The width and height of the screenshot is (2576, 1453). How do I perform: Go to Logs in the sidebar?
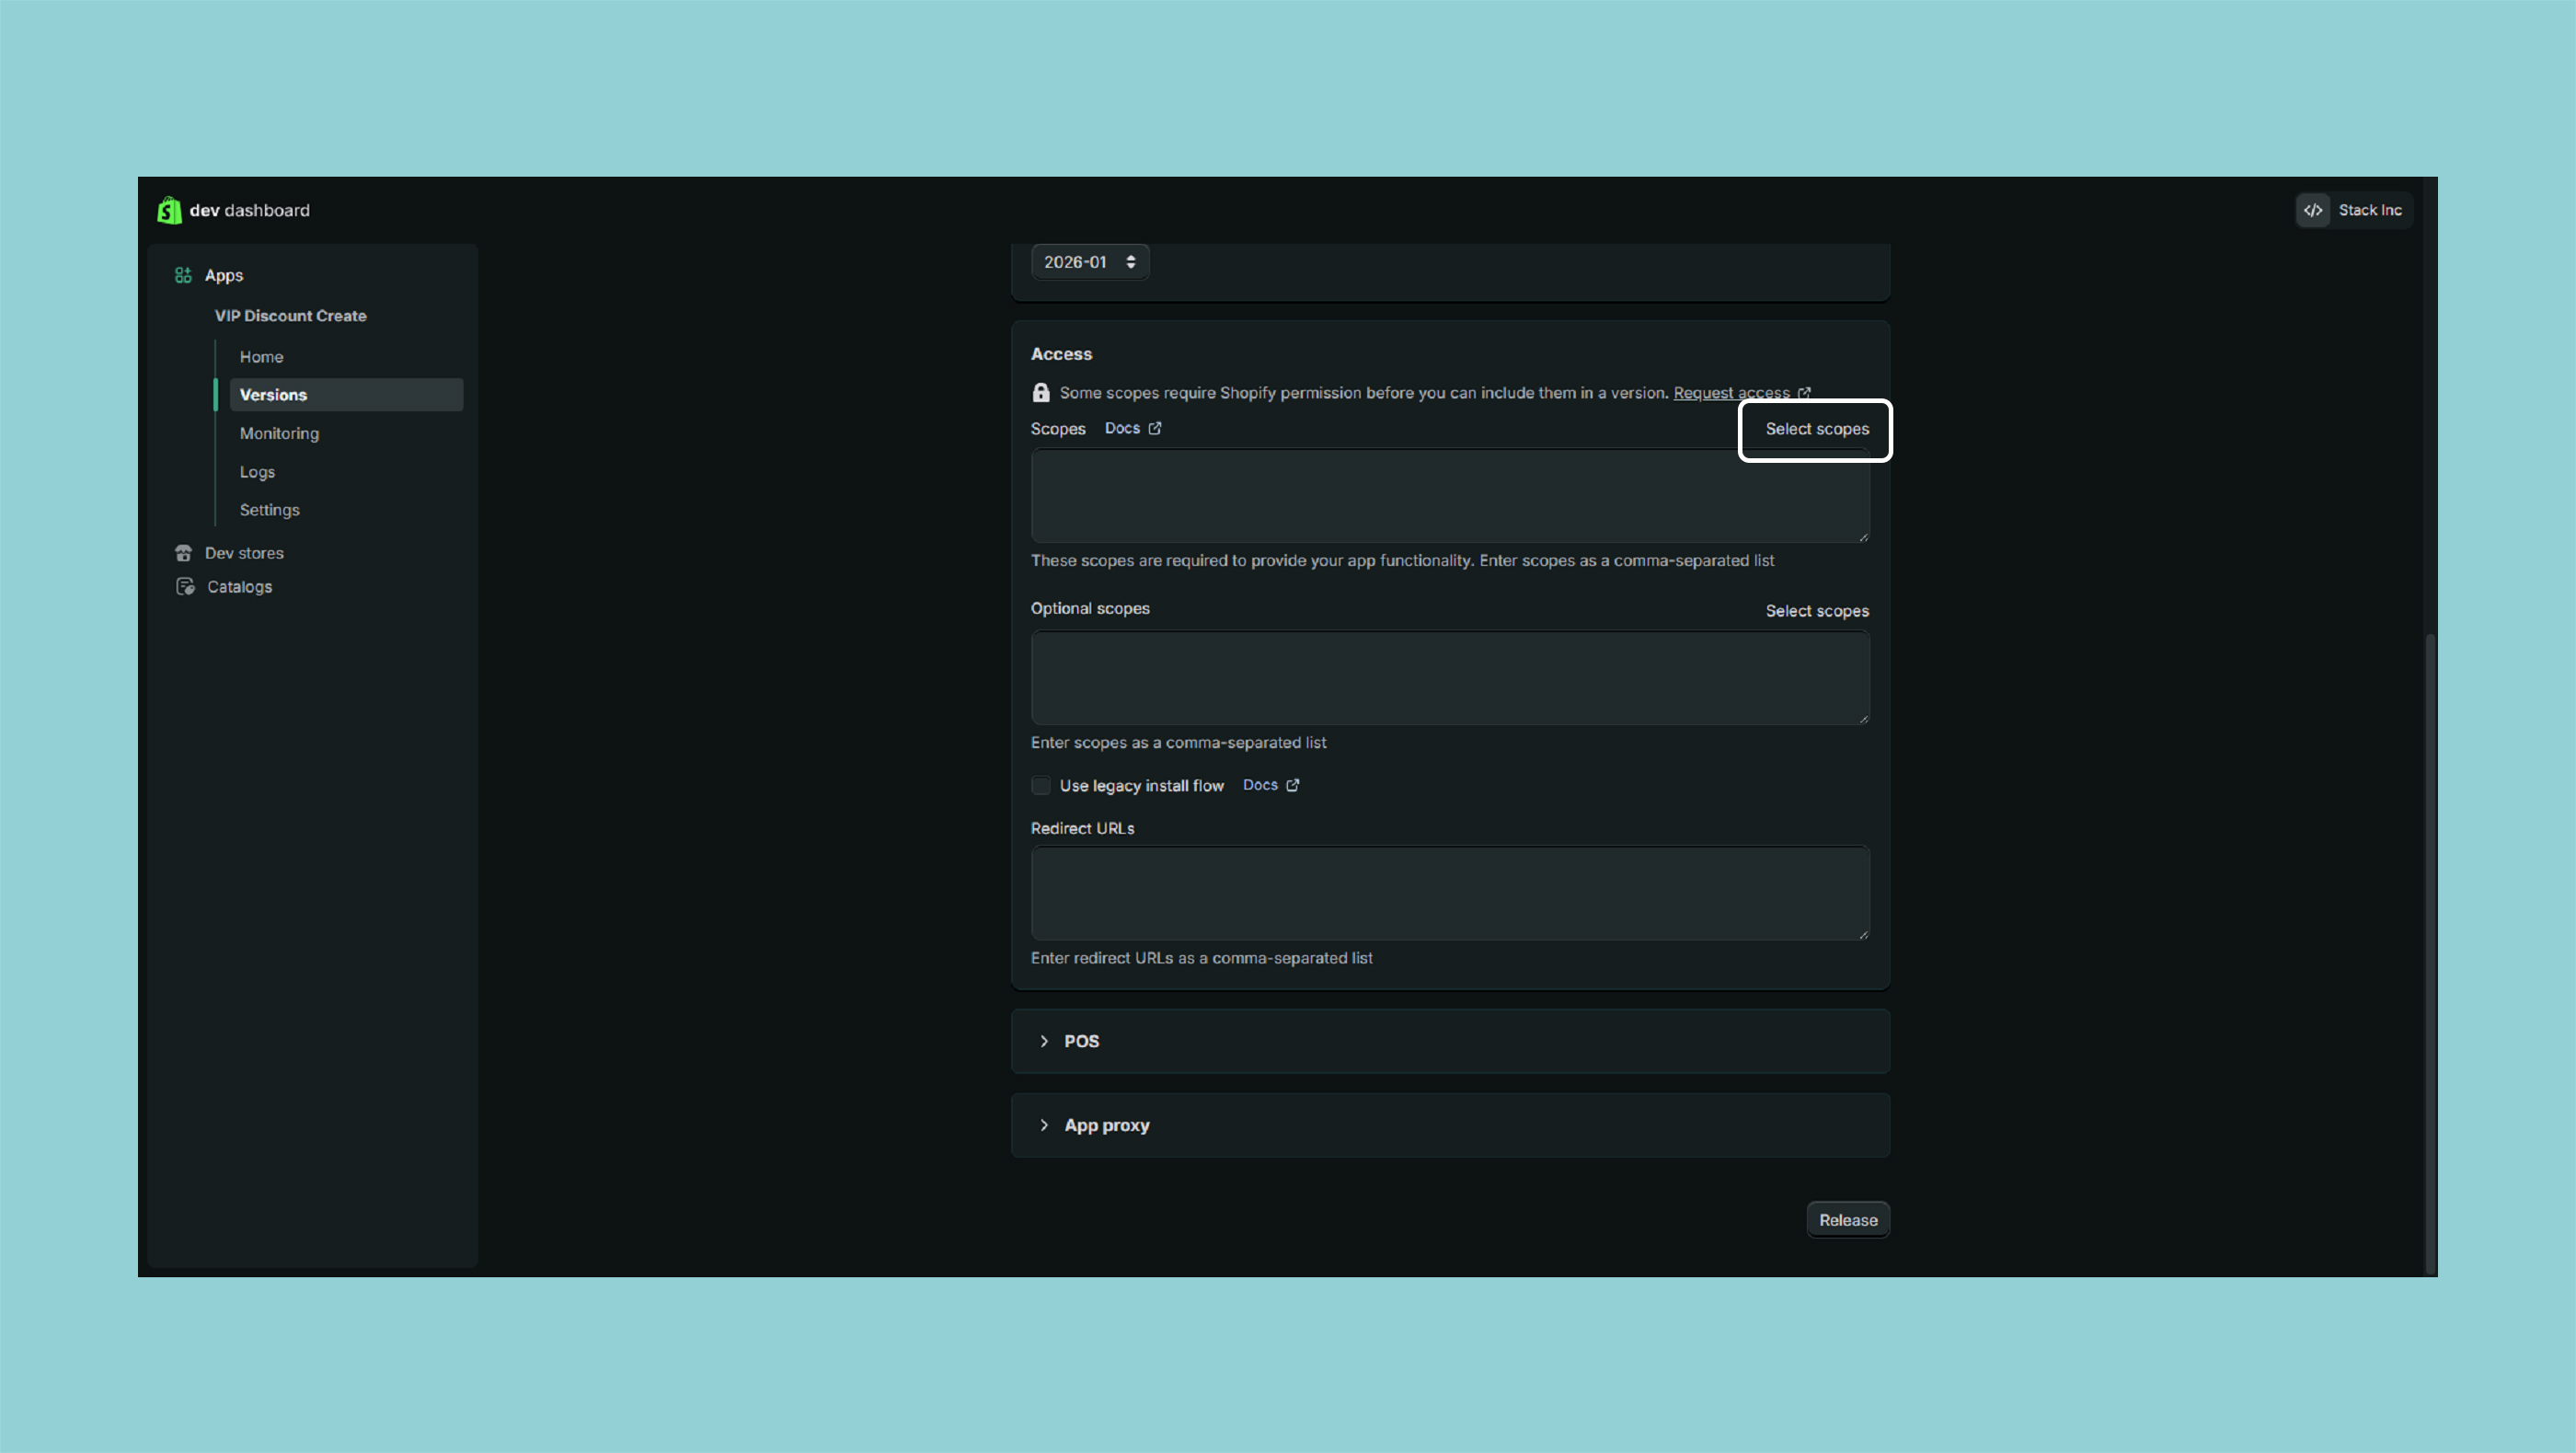click(257, 472)
